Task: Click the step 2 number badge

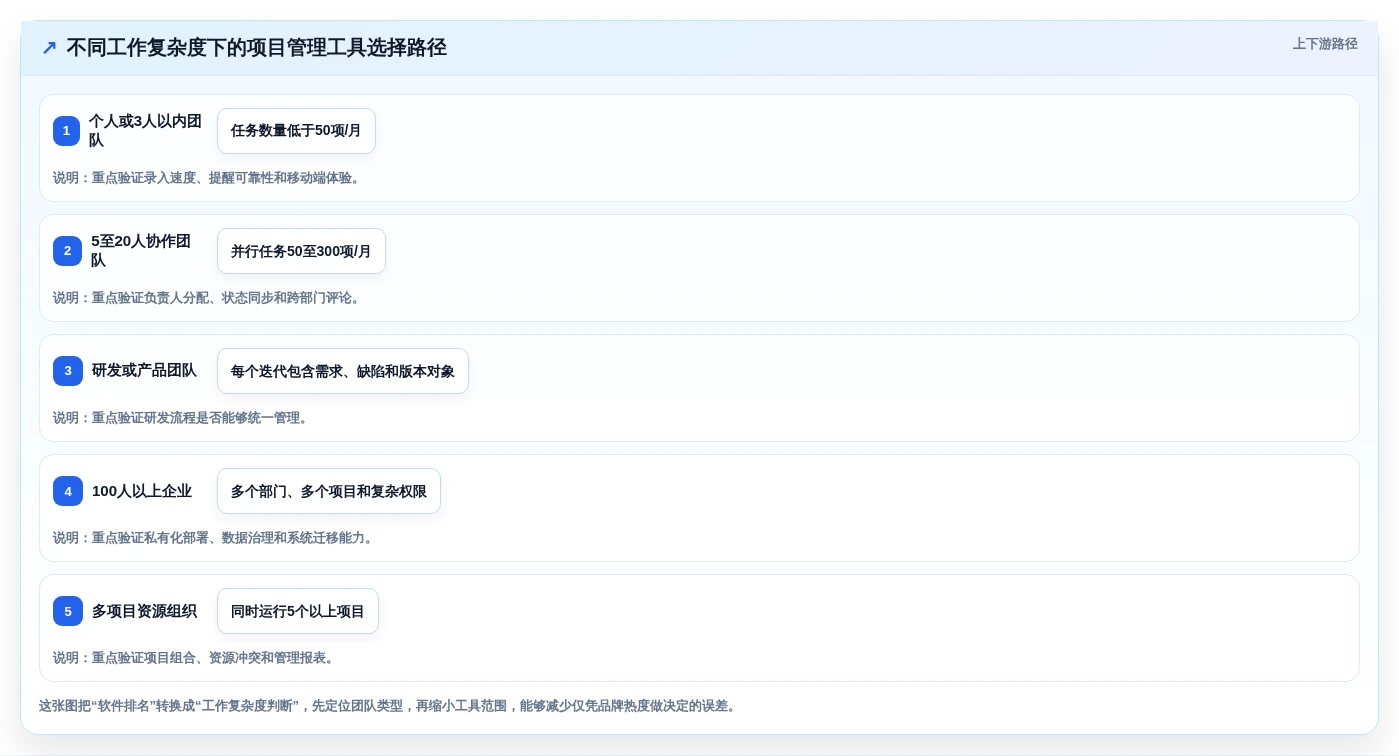Action: pyautogui.click(x=67, y=251)
